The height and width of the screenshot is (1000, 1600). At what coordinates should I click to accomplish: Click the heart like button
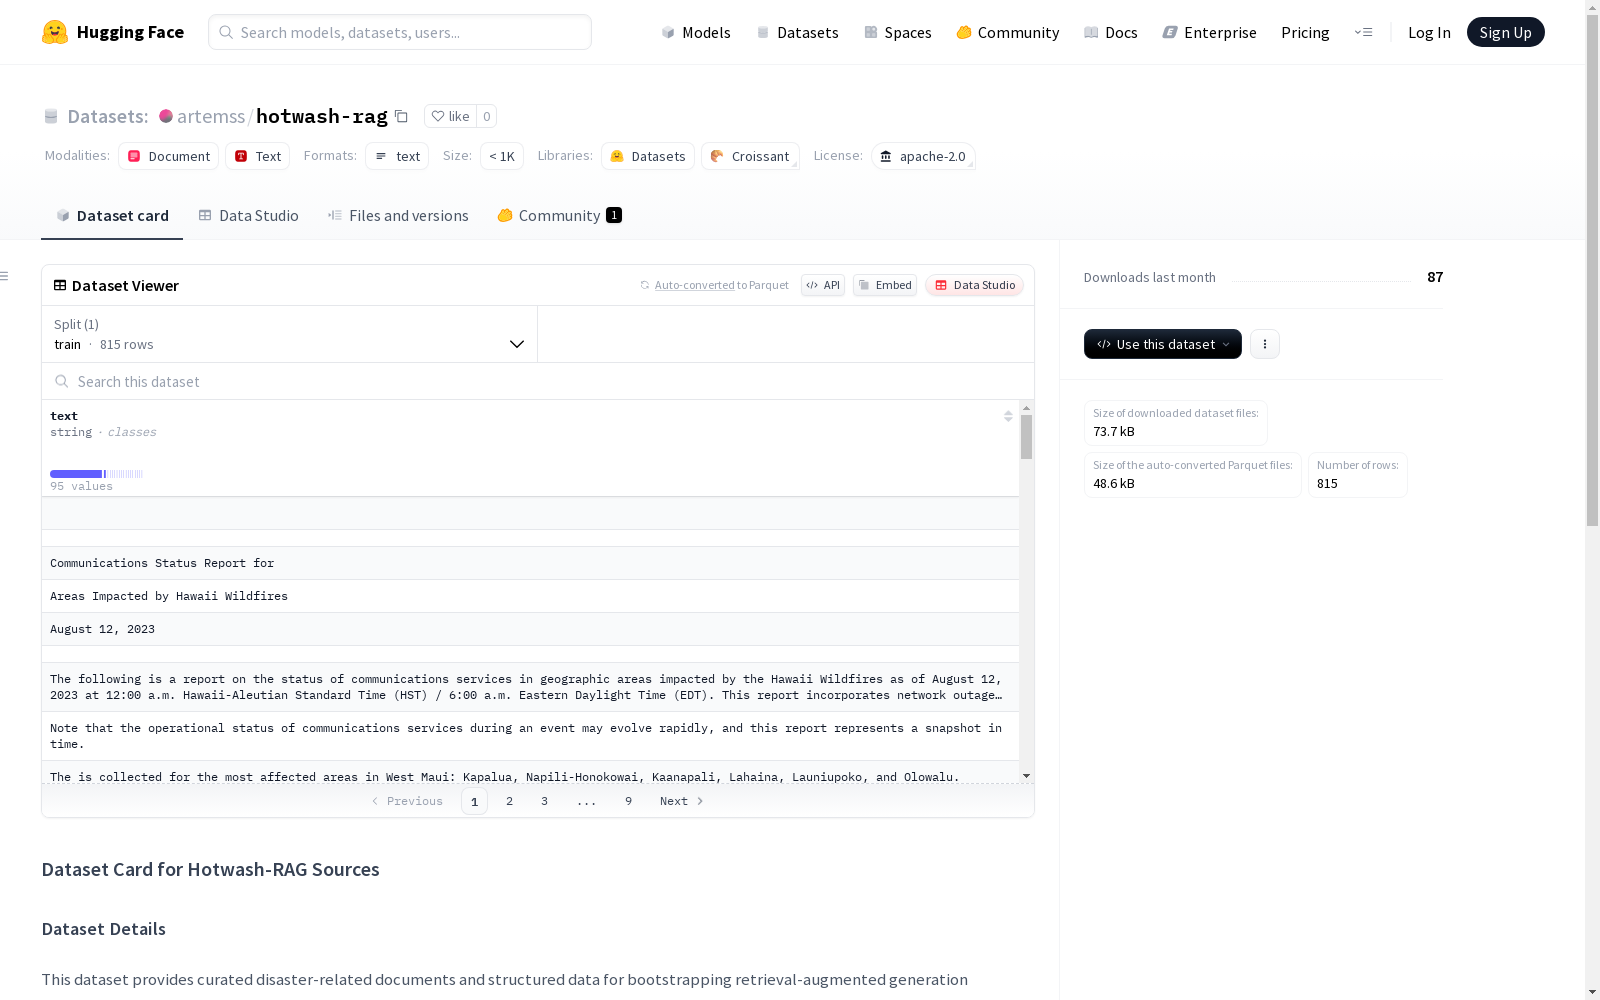tap(450, 116)
